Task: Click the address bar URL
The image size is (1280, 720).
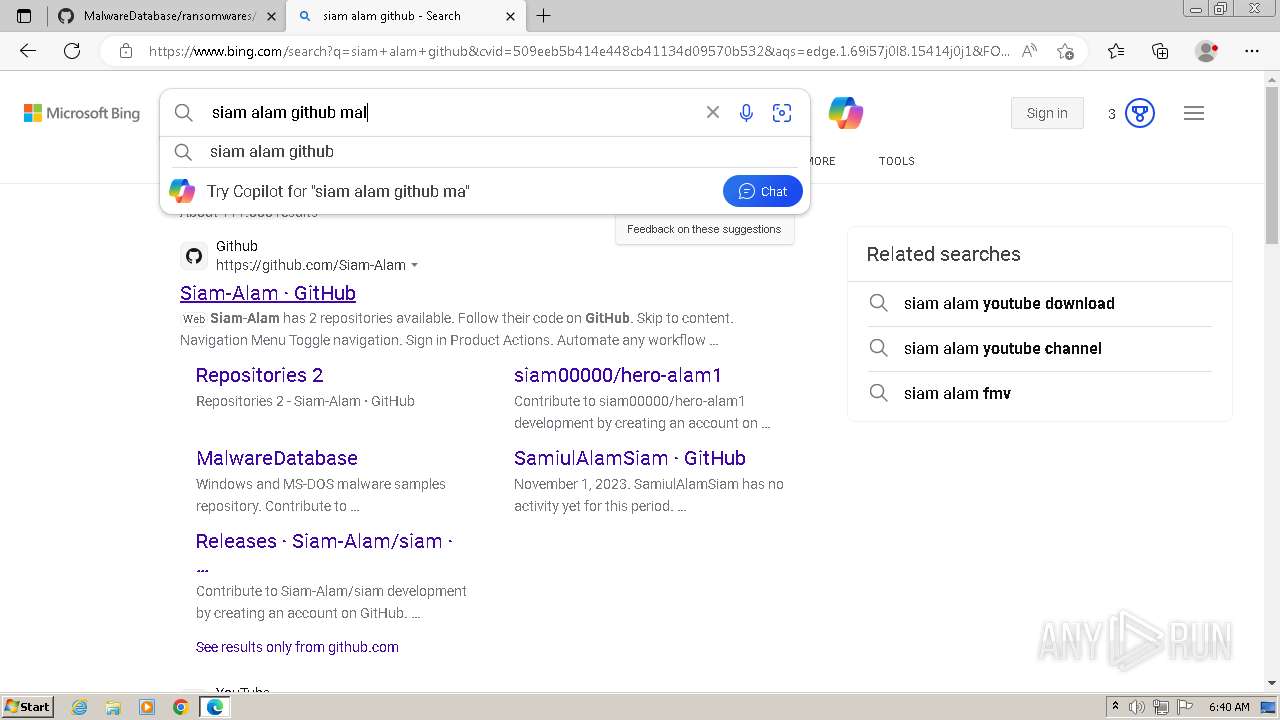Action: coord(579,51)
